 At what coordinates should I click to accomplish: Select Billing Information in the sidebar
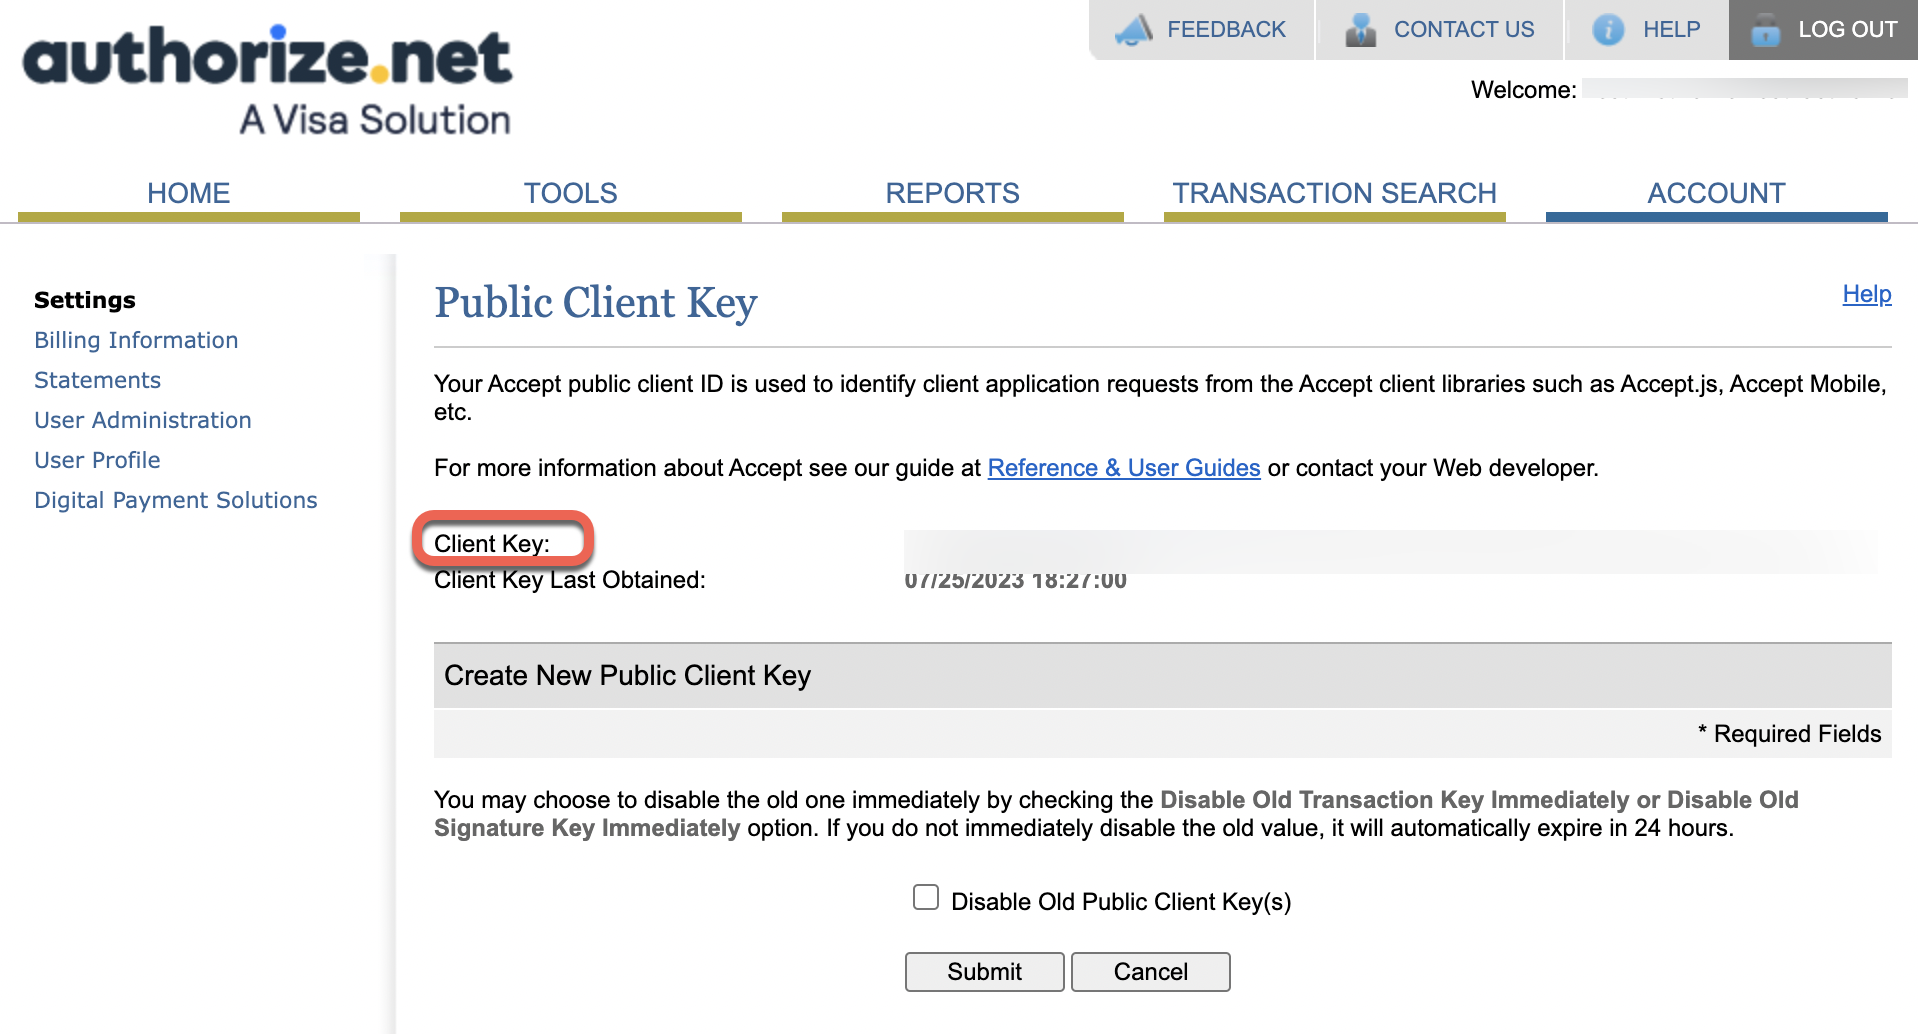click(136, 340)
